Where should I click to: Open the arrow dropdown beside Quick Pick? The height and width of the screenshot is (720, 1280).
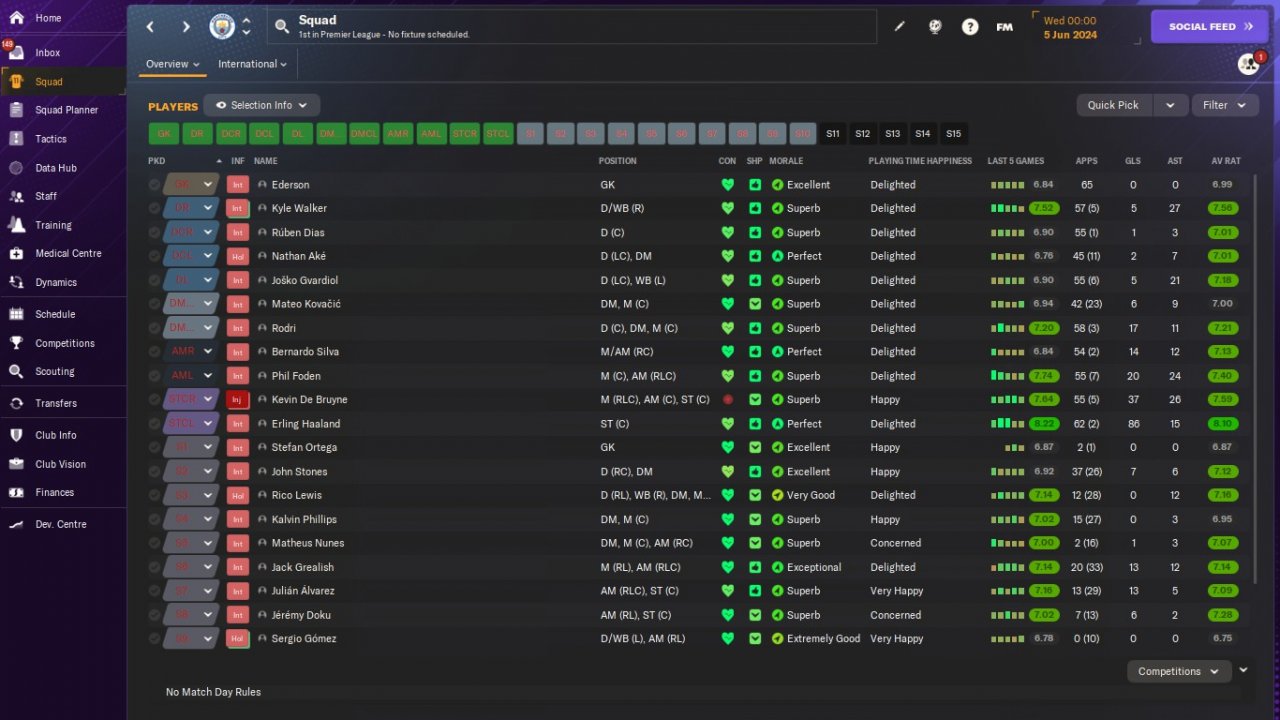(x=1170, y=105)
